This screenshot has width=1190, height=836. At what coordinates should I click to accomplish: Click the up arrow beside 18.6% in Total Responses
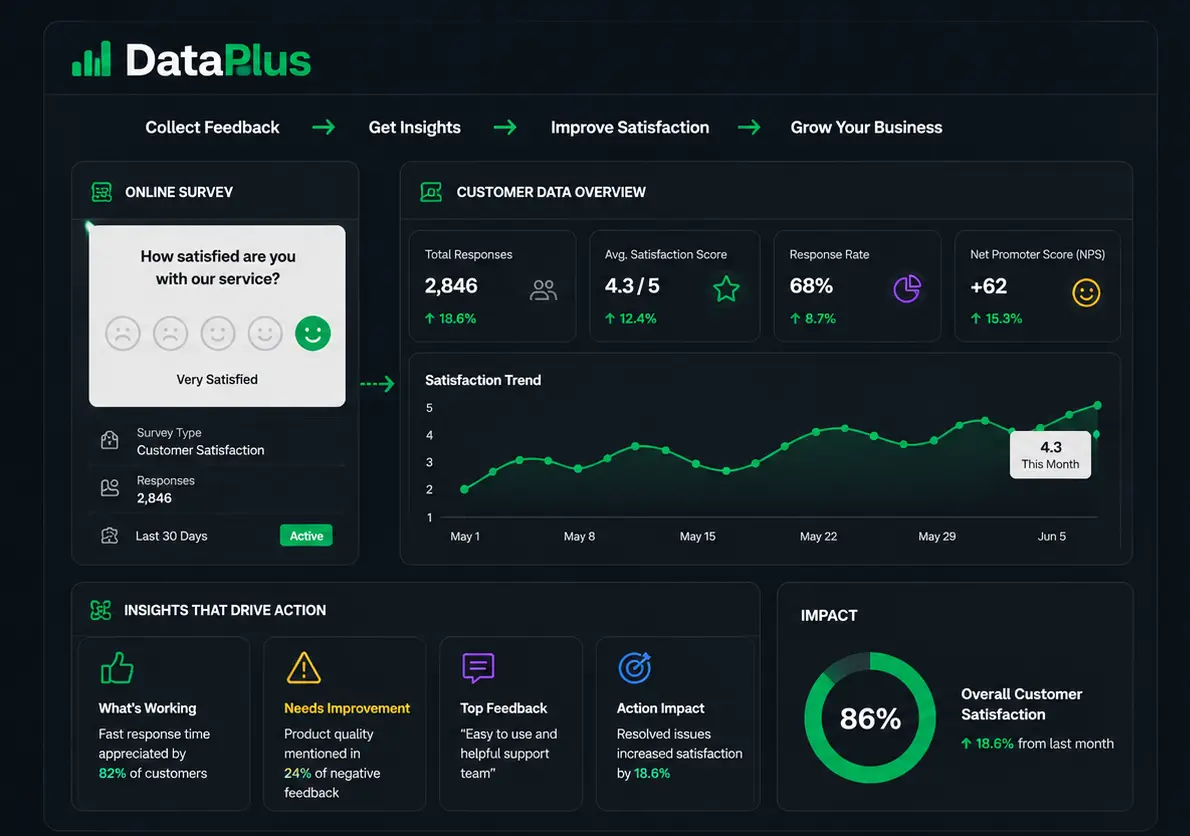point(430,319)
